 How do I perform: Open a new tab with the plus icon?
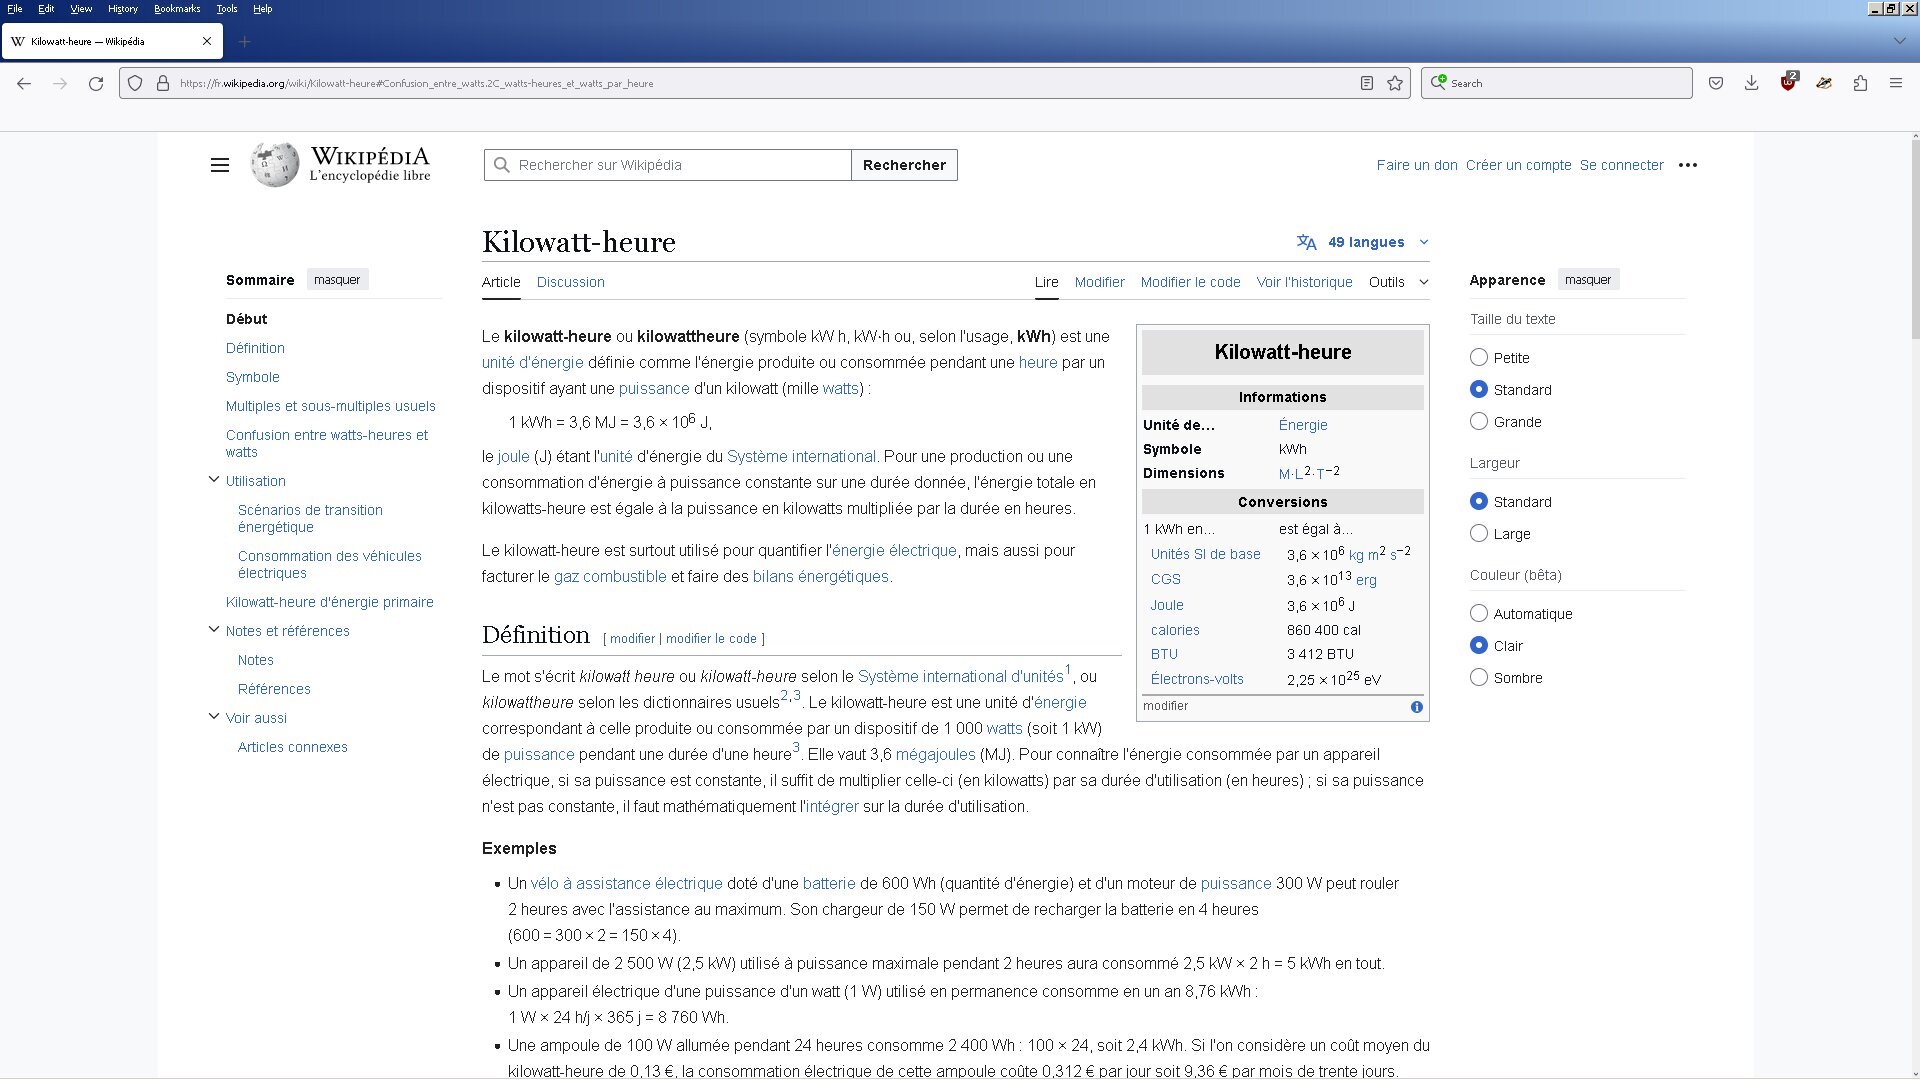click(245, 41)
